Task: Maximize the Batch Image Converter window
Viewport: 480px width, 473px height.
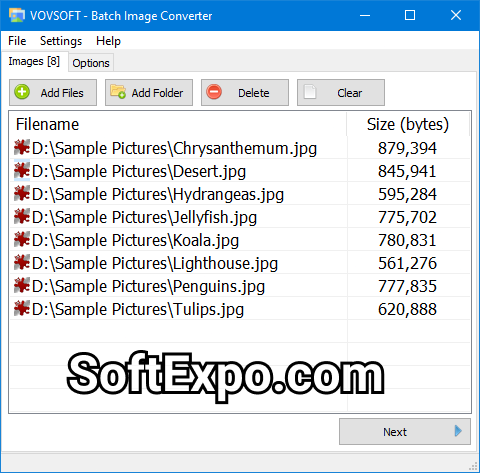Action: point(410,15)
